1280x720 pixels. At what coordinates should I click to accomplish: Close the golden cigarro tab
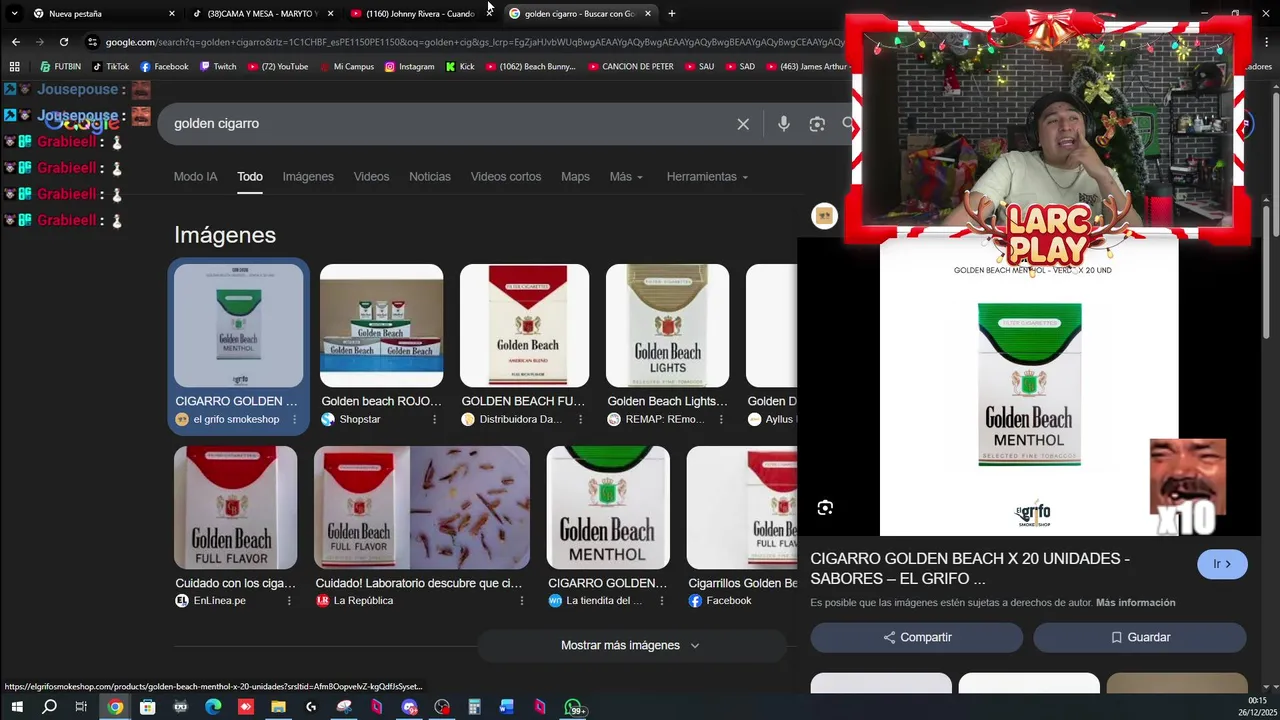(x=648, y=14)
